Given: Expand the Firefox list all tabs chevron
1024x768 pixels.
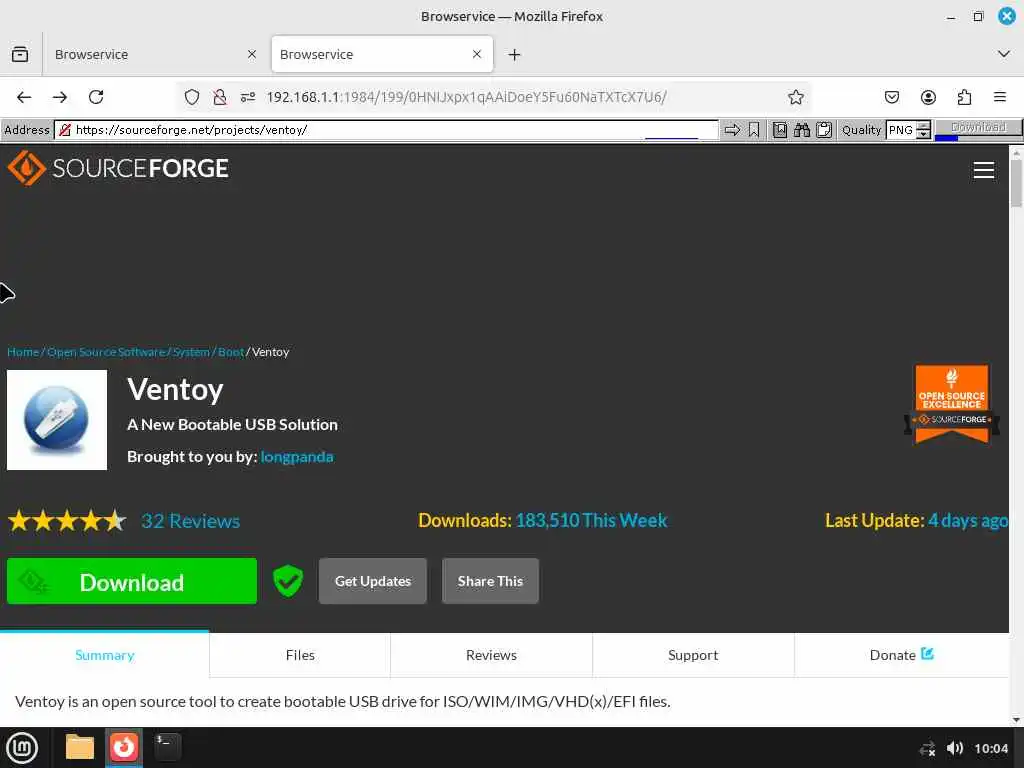Looking at the screenshot, I should point(1004,54).
